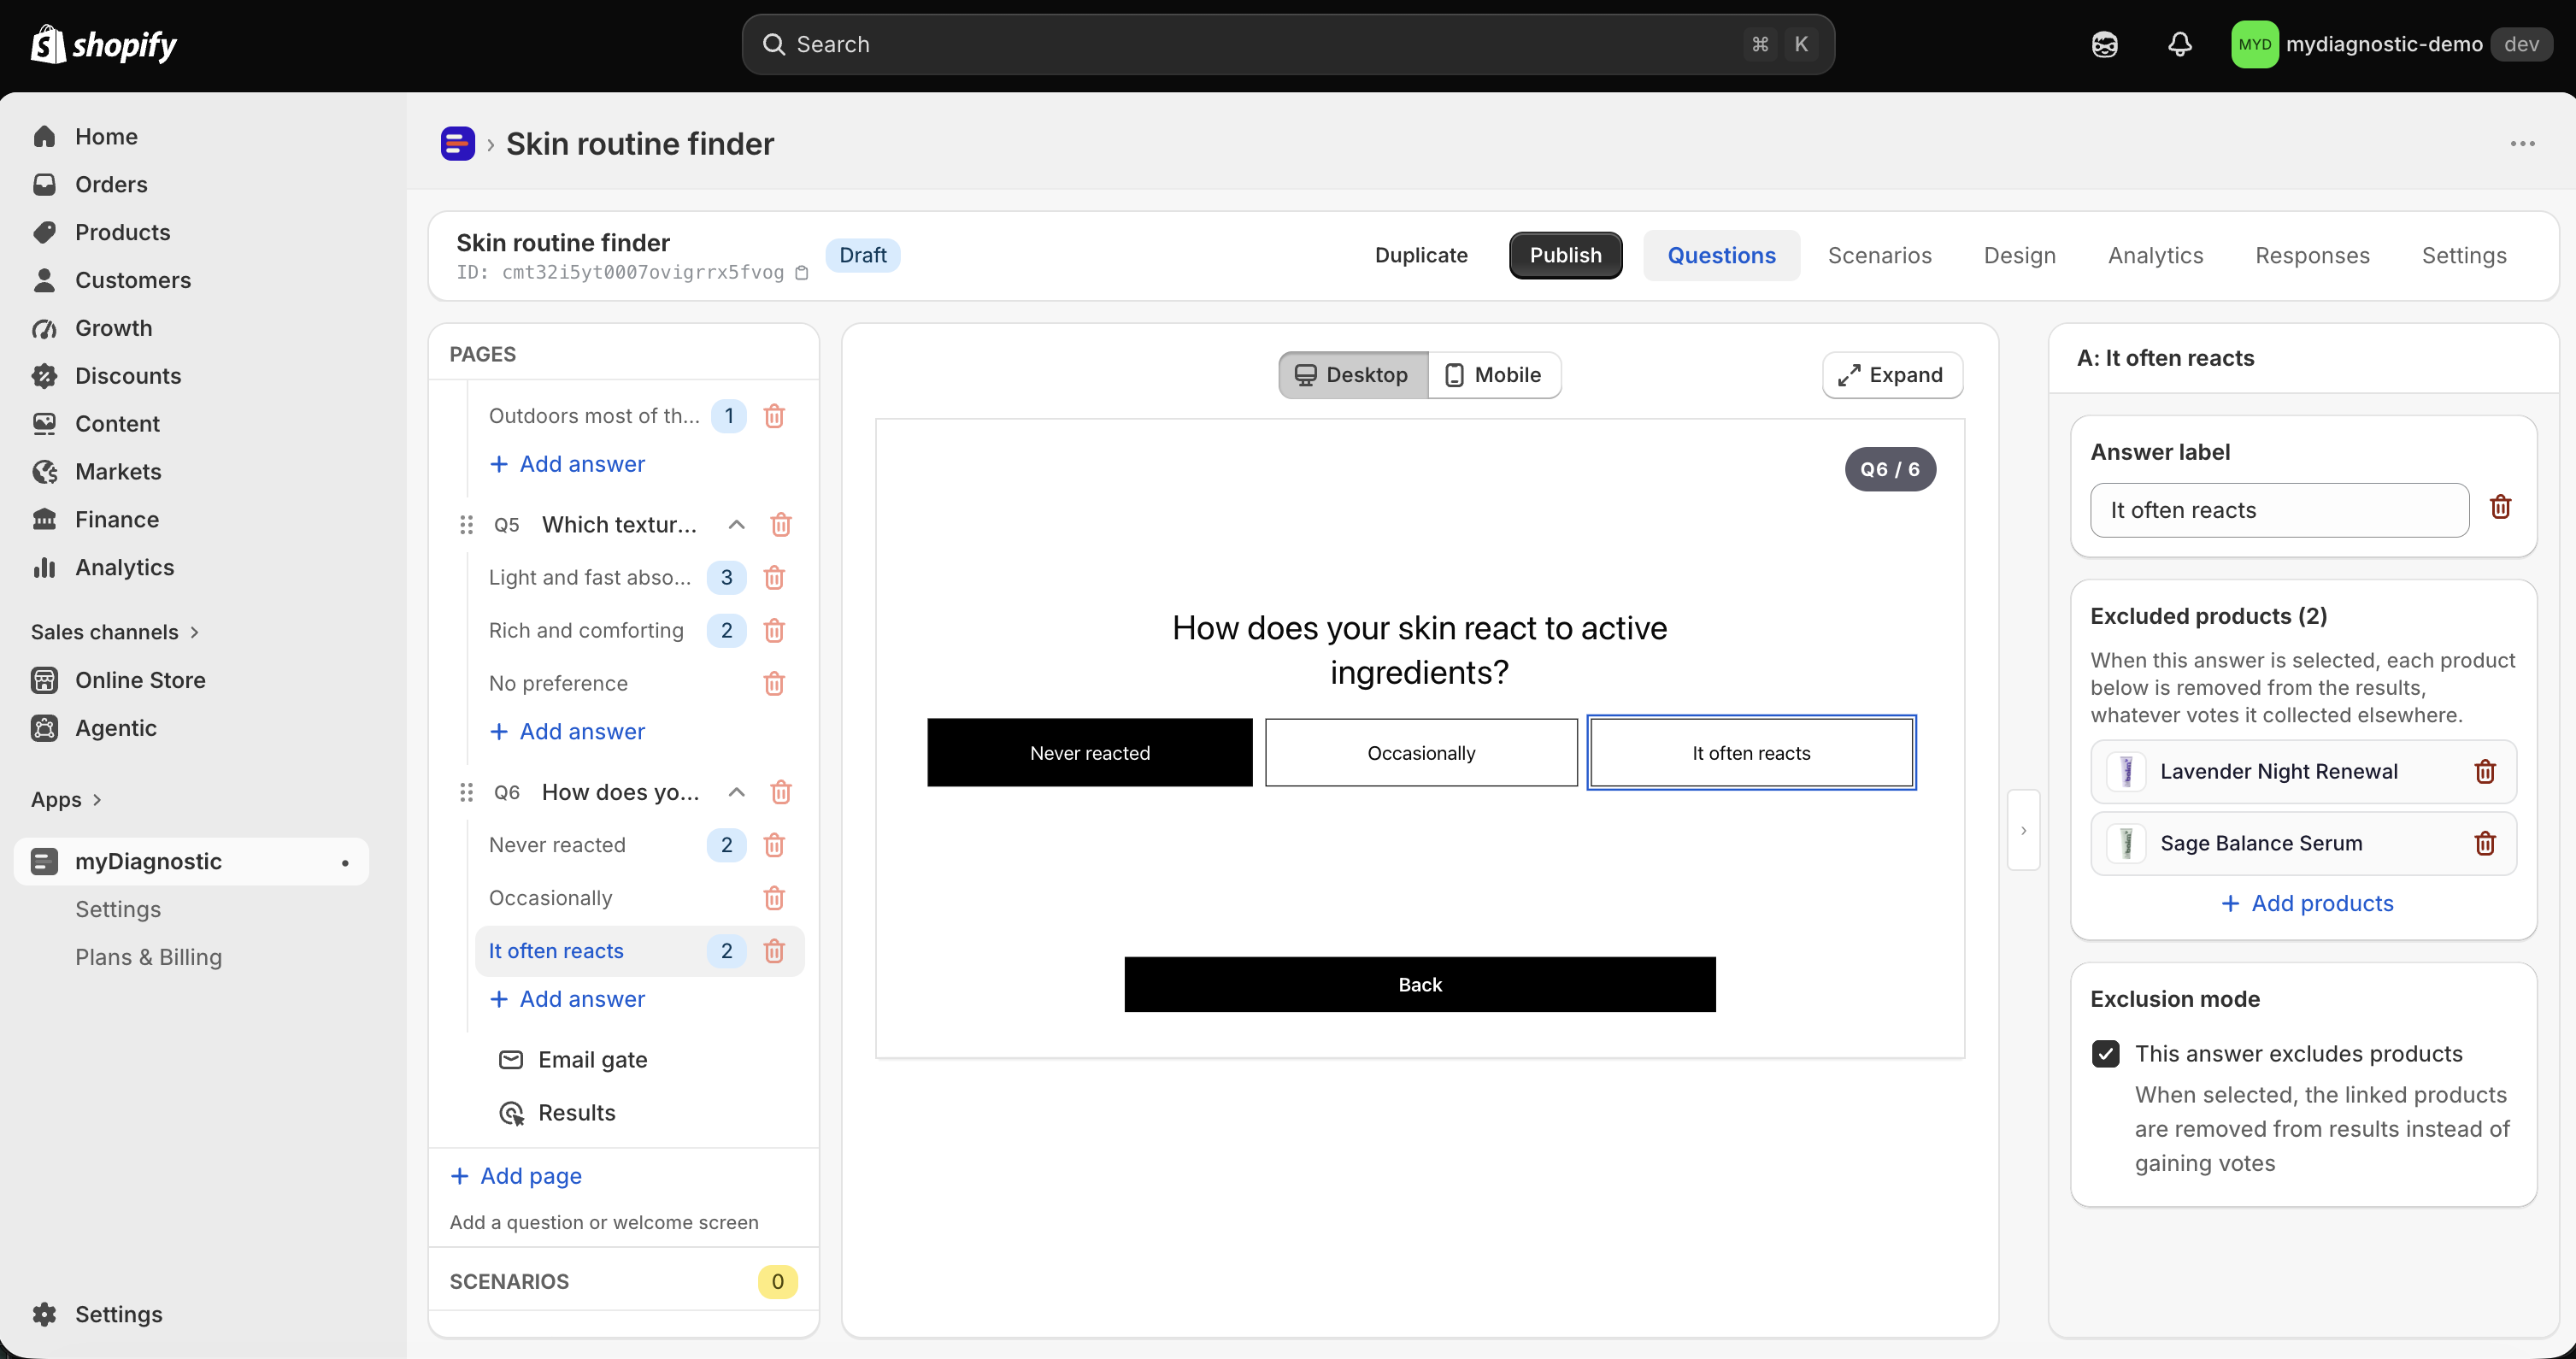2576x1359 pixels.
Task: Grab the drag handle for Q5
Action: pyautogui.click(x=466, y=525)
